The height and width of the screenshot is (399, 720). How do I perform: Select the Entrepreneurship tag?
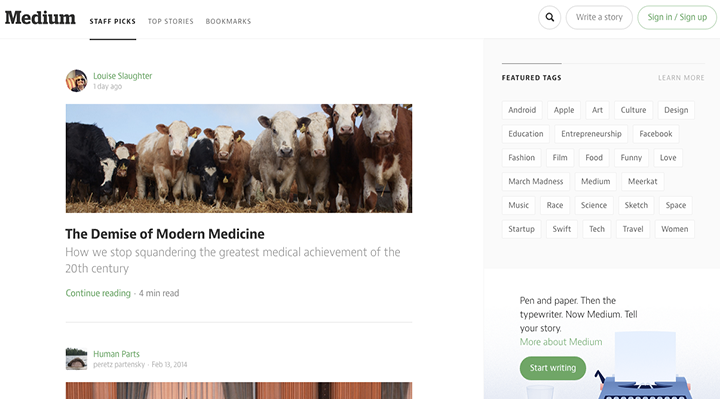point(591,134)
